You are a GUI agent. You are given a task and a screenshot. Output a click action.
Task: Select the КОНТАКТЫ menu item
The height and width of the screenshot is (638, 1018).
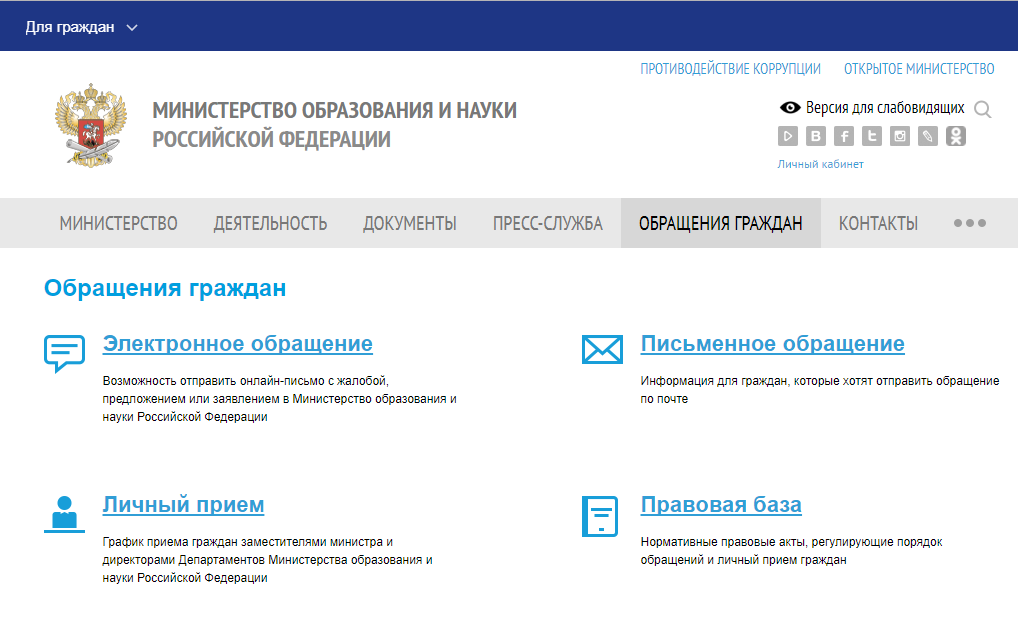point(878,223)
